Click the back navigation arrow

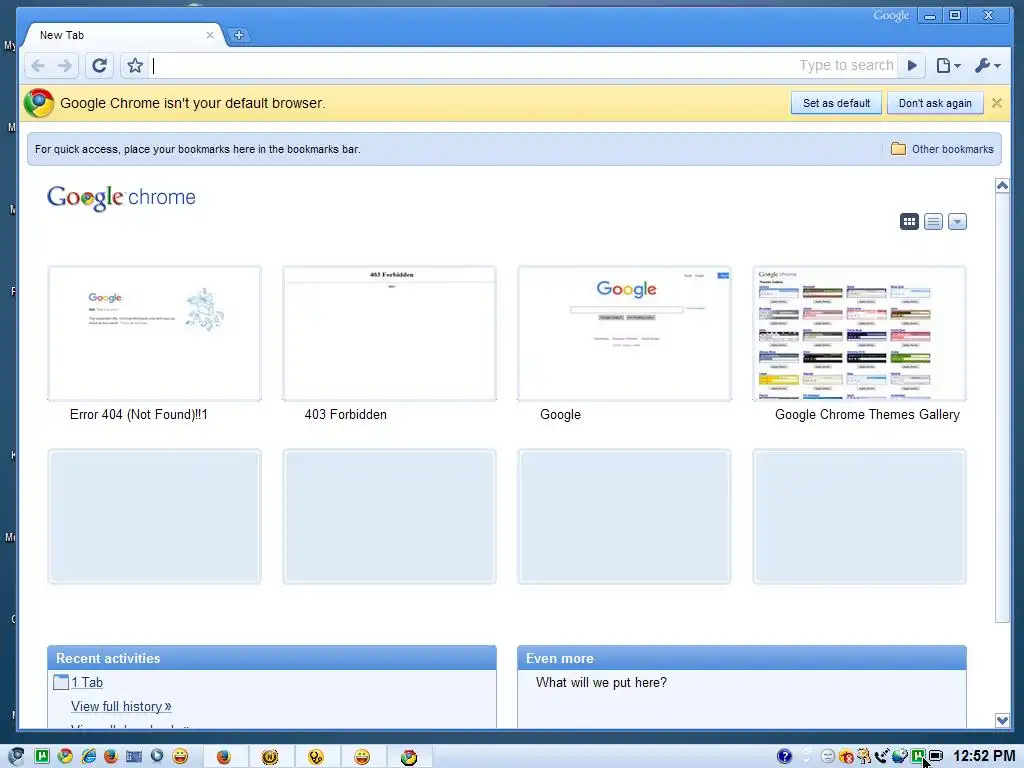click(38, 65)
